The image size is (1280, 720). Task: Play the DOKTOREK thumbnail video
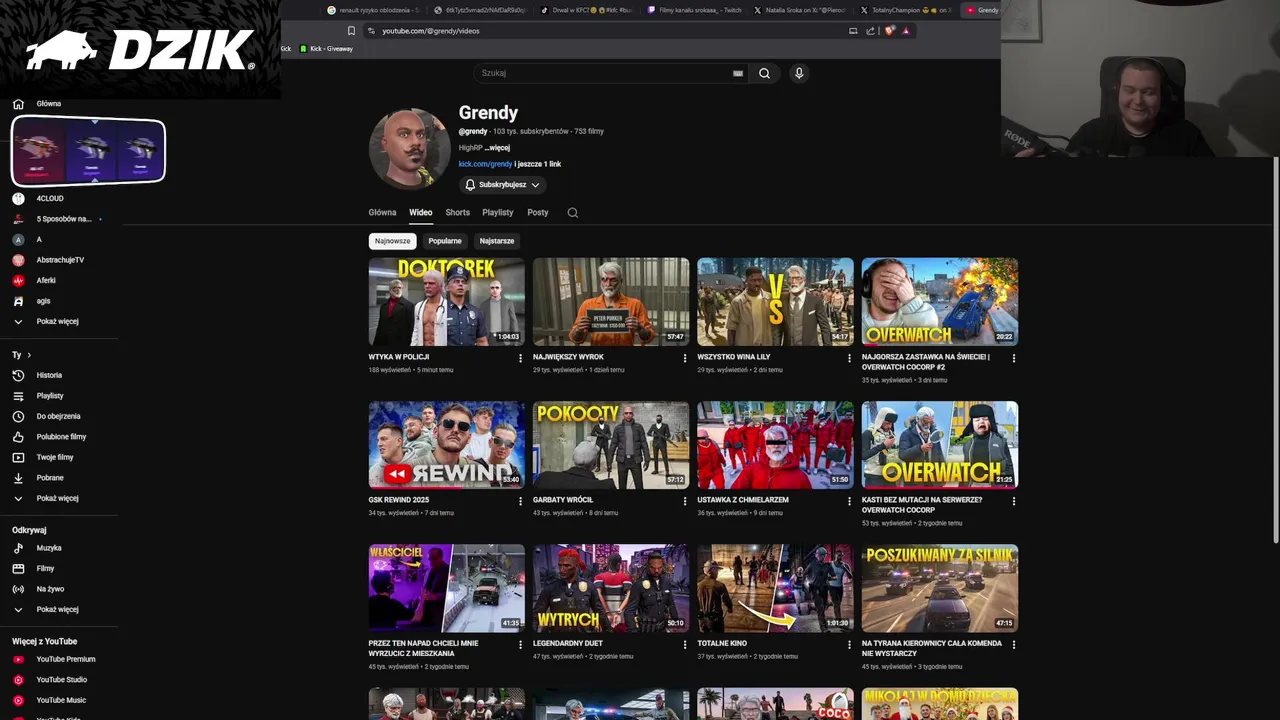(446, 302)
